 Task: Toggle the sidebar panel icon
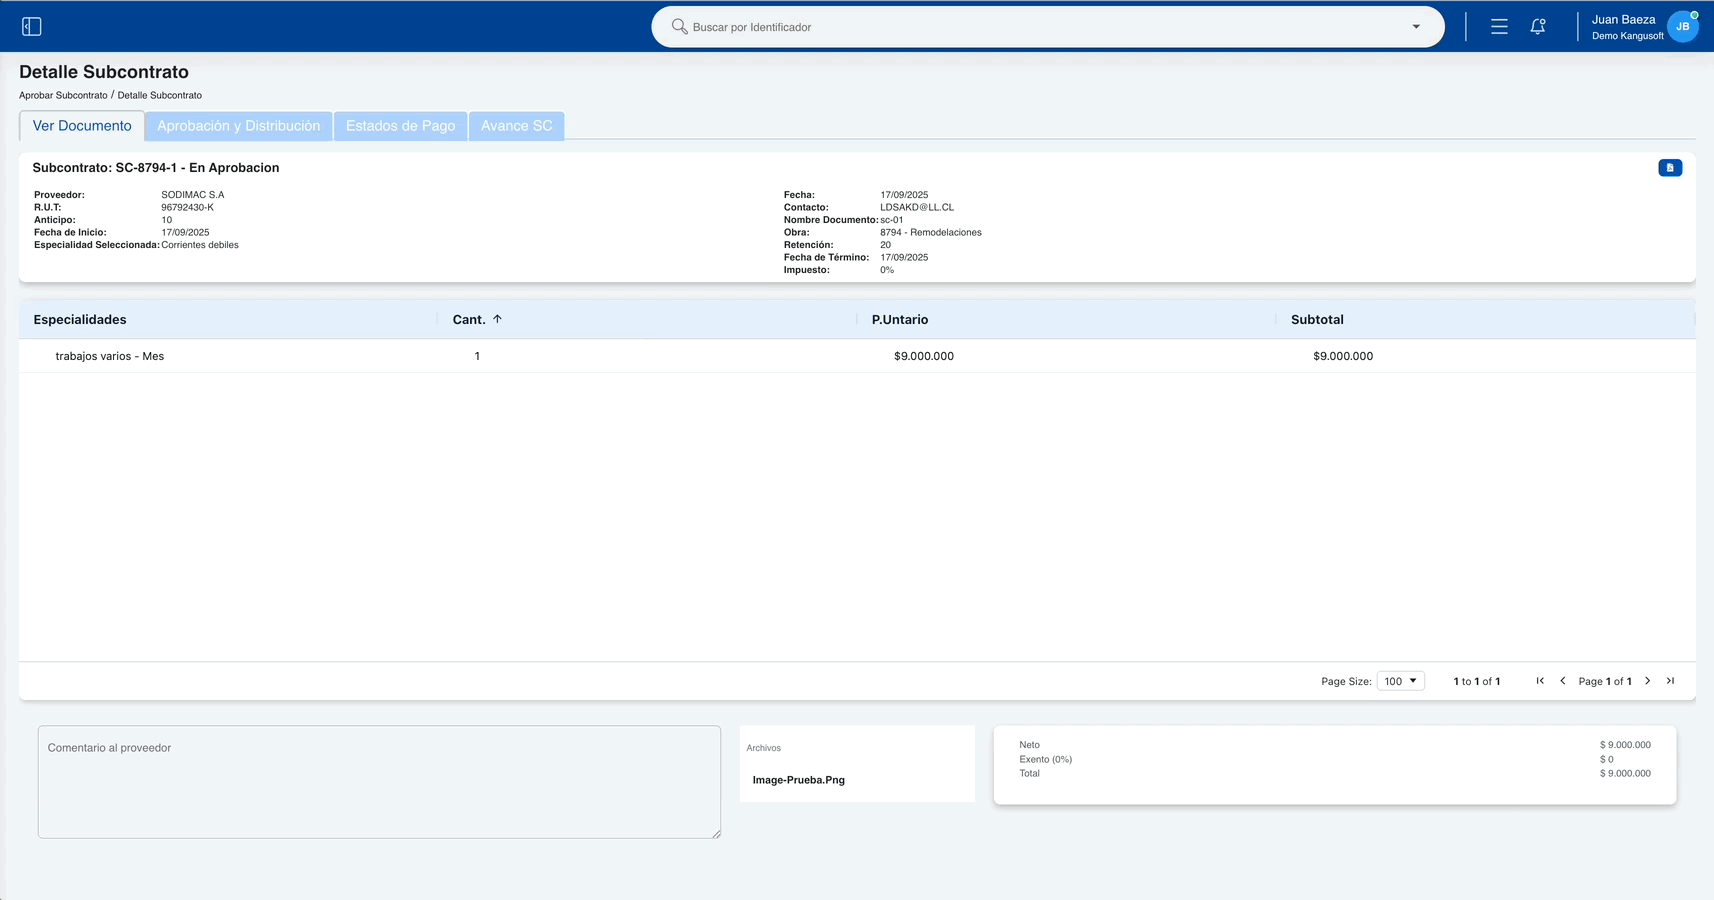click(32, 27)
